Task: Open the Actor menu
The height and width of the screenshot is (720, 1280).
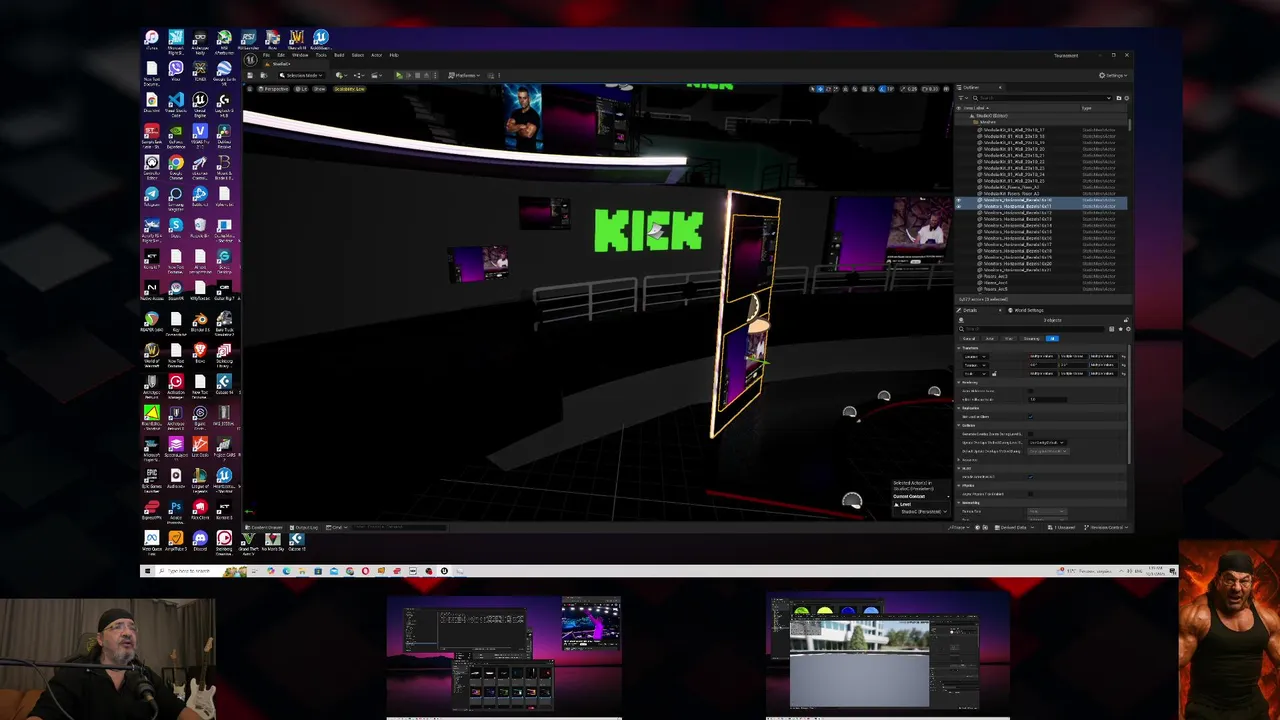Action: pyautogui.click(x=377, y=55)
